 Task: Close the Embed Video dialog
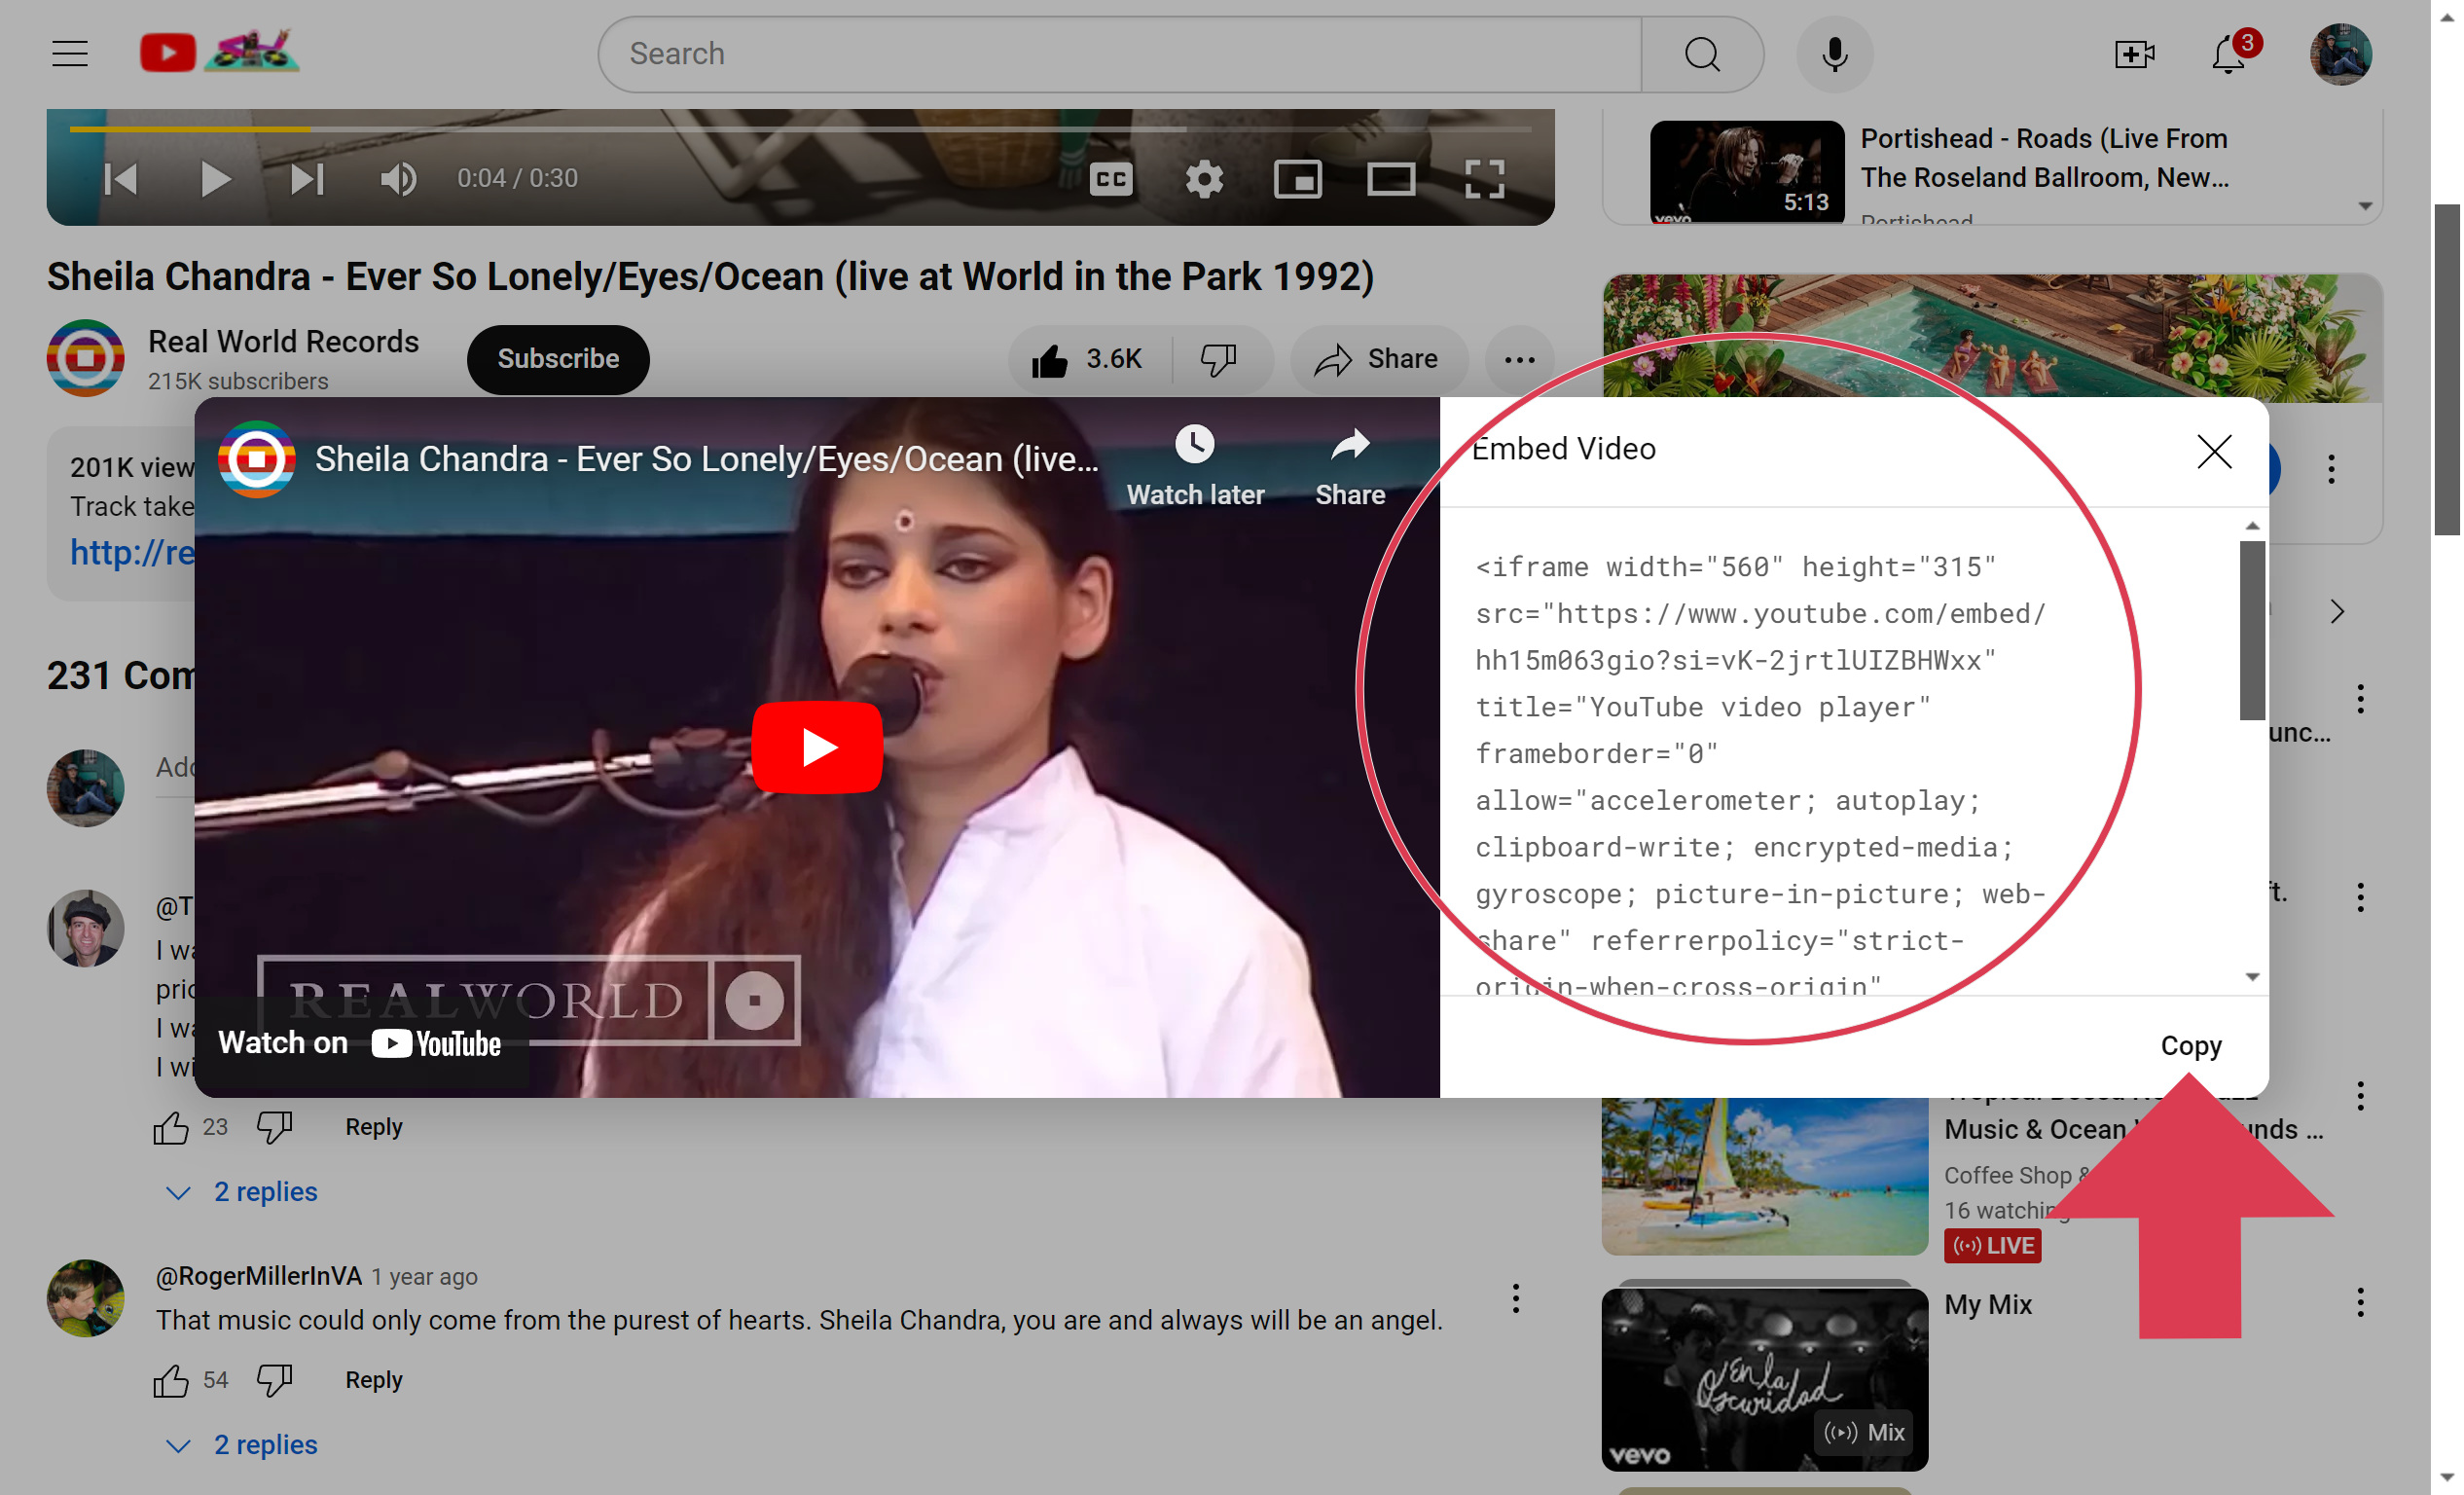tap(2213, 452)
